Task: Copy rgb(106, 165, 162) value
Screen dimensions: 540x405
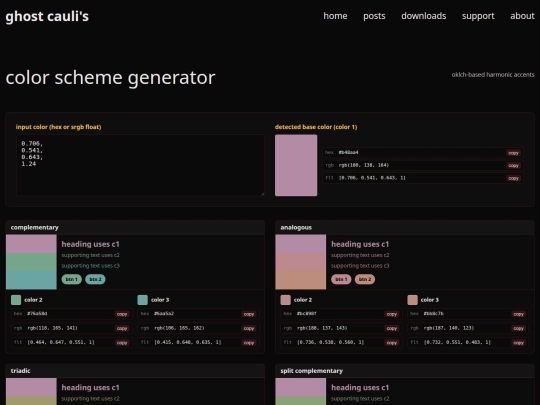Action: (249, 328)
